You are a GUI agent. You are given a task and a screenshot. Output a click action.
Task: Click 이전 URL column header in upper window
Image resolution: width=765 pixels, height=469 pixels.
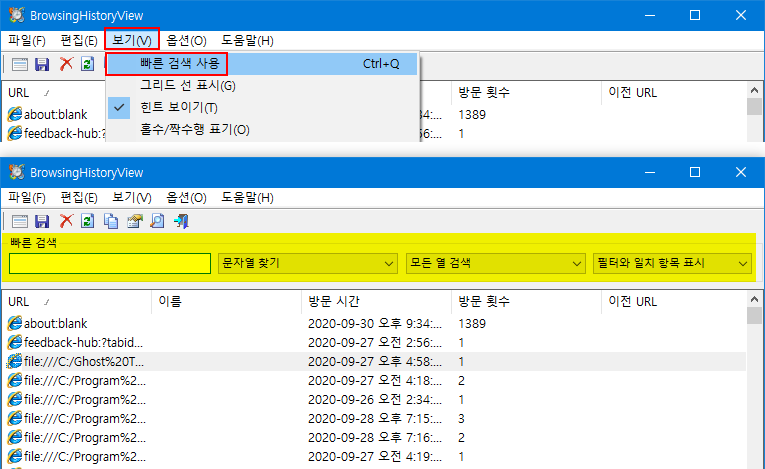(x=673, y=93)
